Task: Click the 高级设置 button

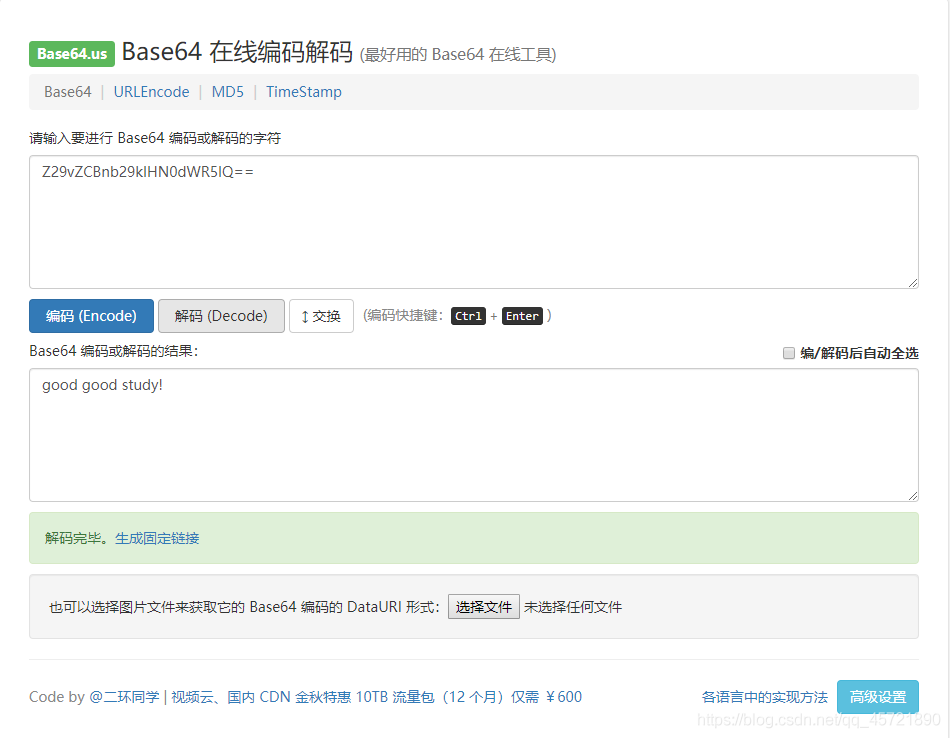Action: [878, 697]
